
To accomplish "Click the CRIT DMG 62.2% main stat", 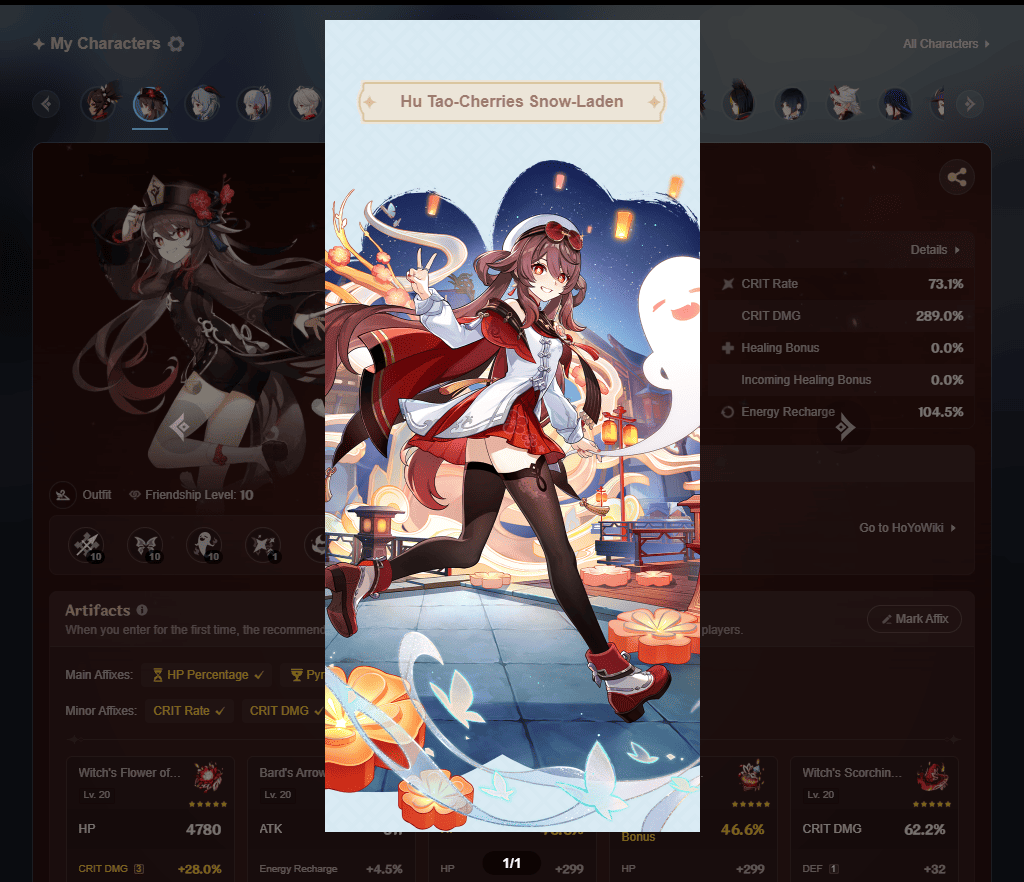I will point(874,829).
